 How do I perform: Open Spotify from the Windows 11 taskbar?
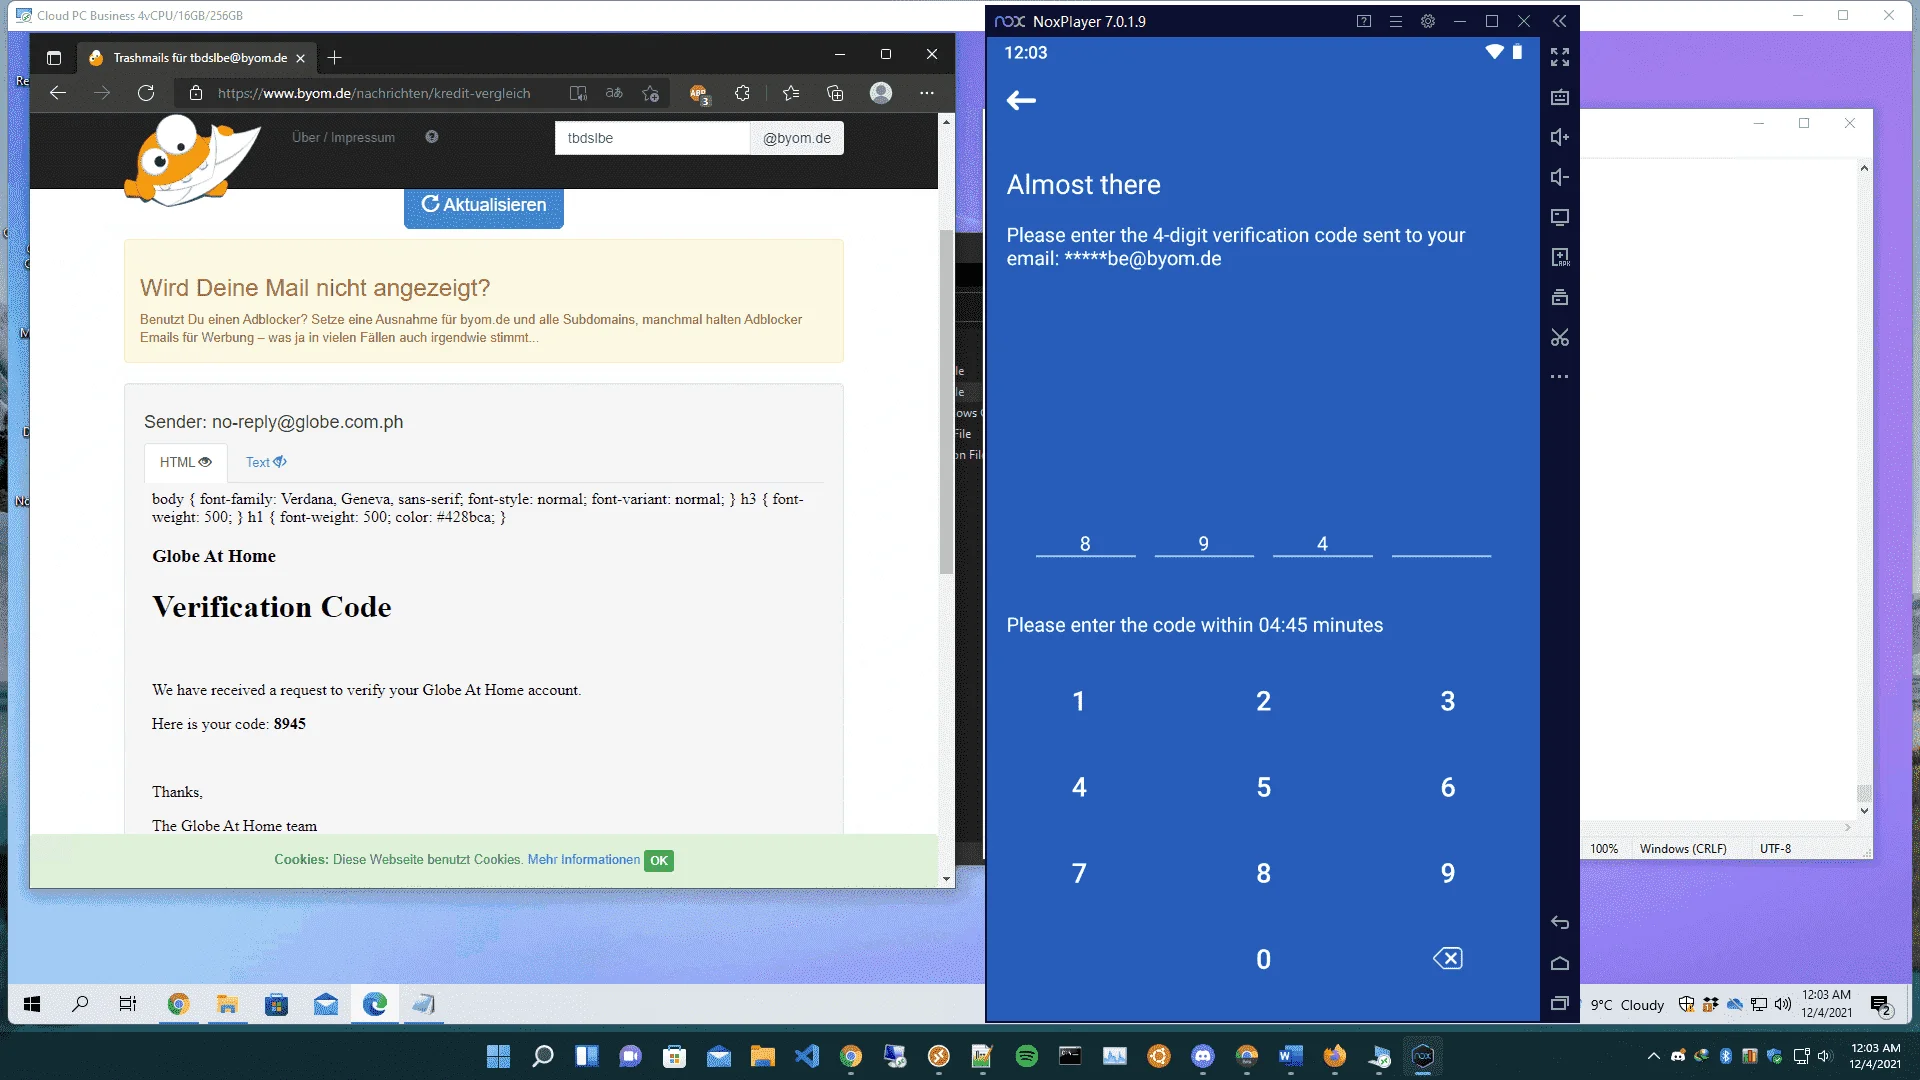coord(1026,1056)
